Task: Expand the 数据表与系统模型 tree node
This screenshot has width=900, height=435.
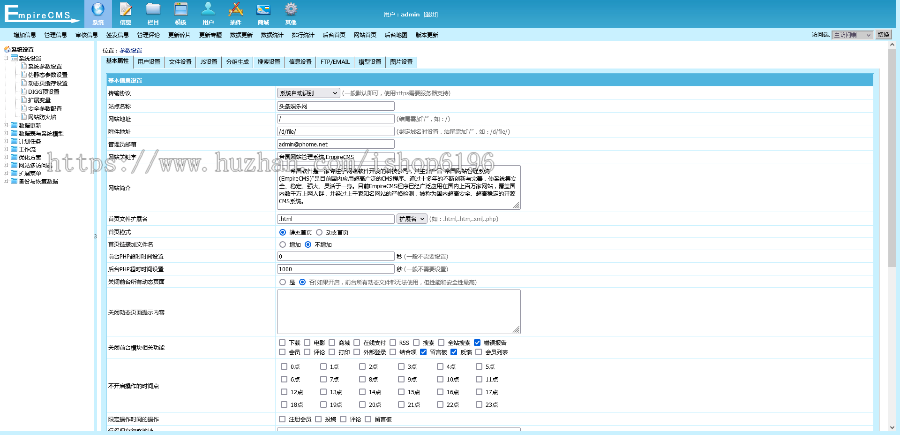Action: (6, 133)
